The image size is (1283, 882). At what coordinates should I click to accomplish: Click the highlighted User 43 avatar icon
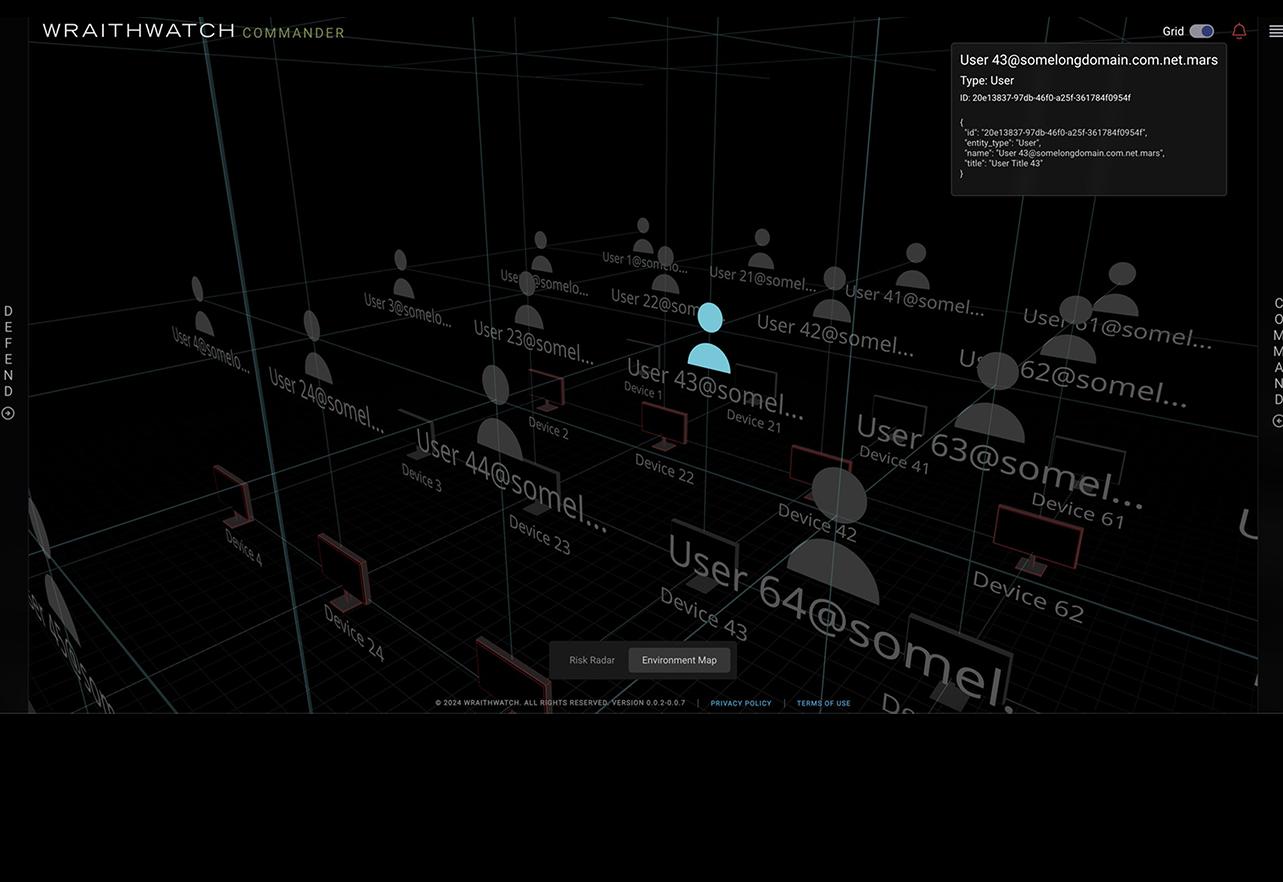click(x=709, y=340)
